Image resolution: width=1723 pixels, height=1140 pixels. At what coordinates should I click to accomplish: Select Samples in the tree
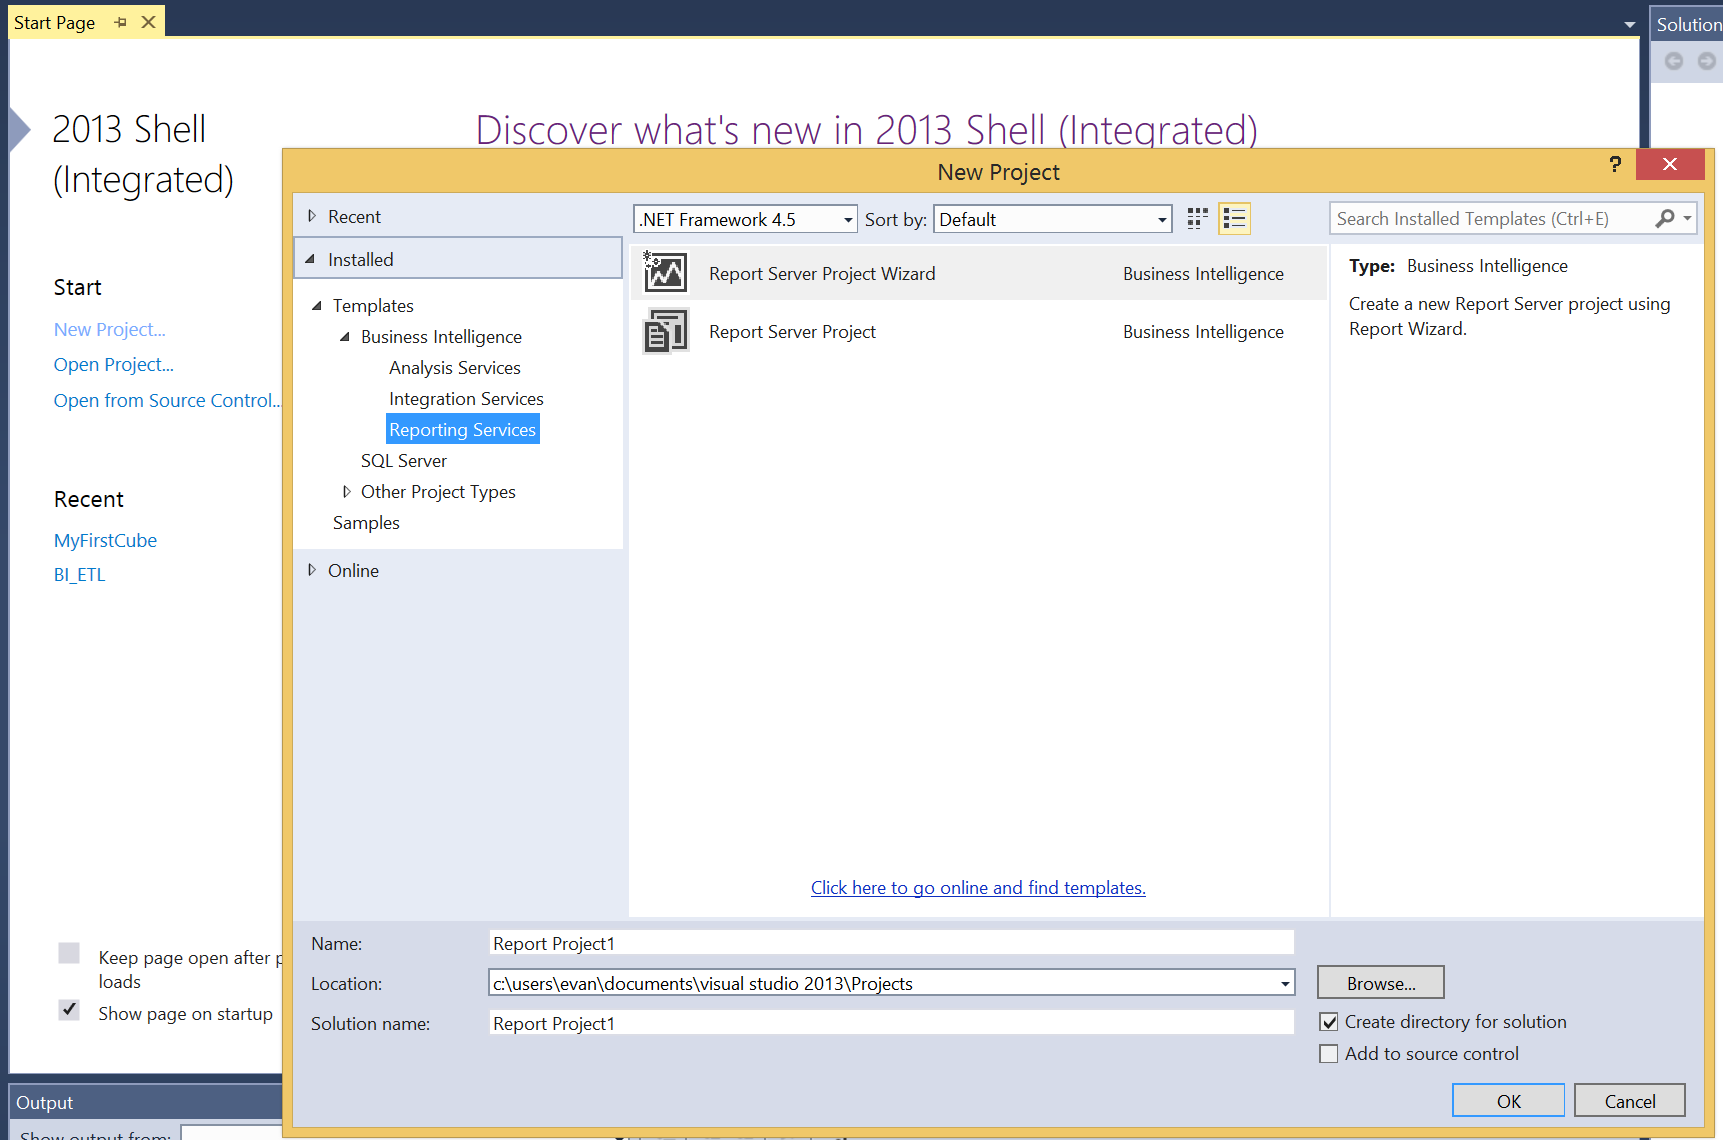tap(366, 523)
